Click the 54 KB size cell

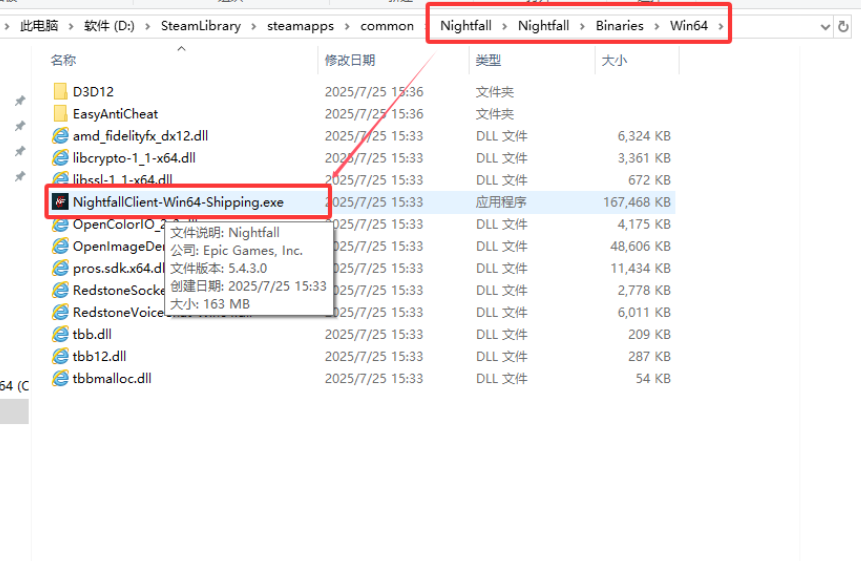653,378
